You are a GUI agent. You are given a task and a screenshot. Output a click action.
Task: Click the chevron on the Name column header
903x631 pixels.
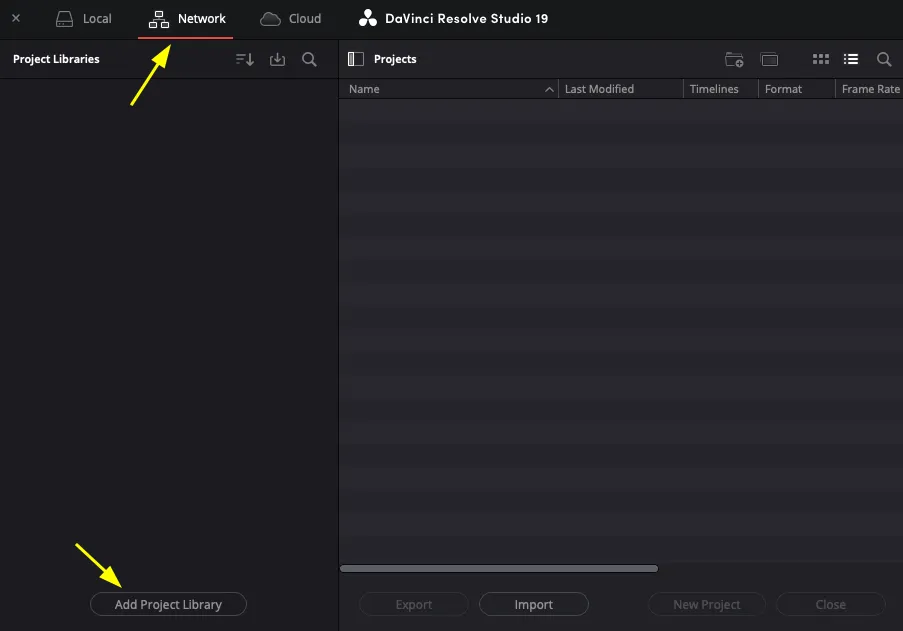pyautogui.click(x=548, y=89)
